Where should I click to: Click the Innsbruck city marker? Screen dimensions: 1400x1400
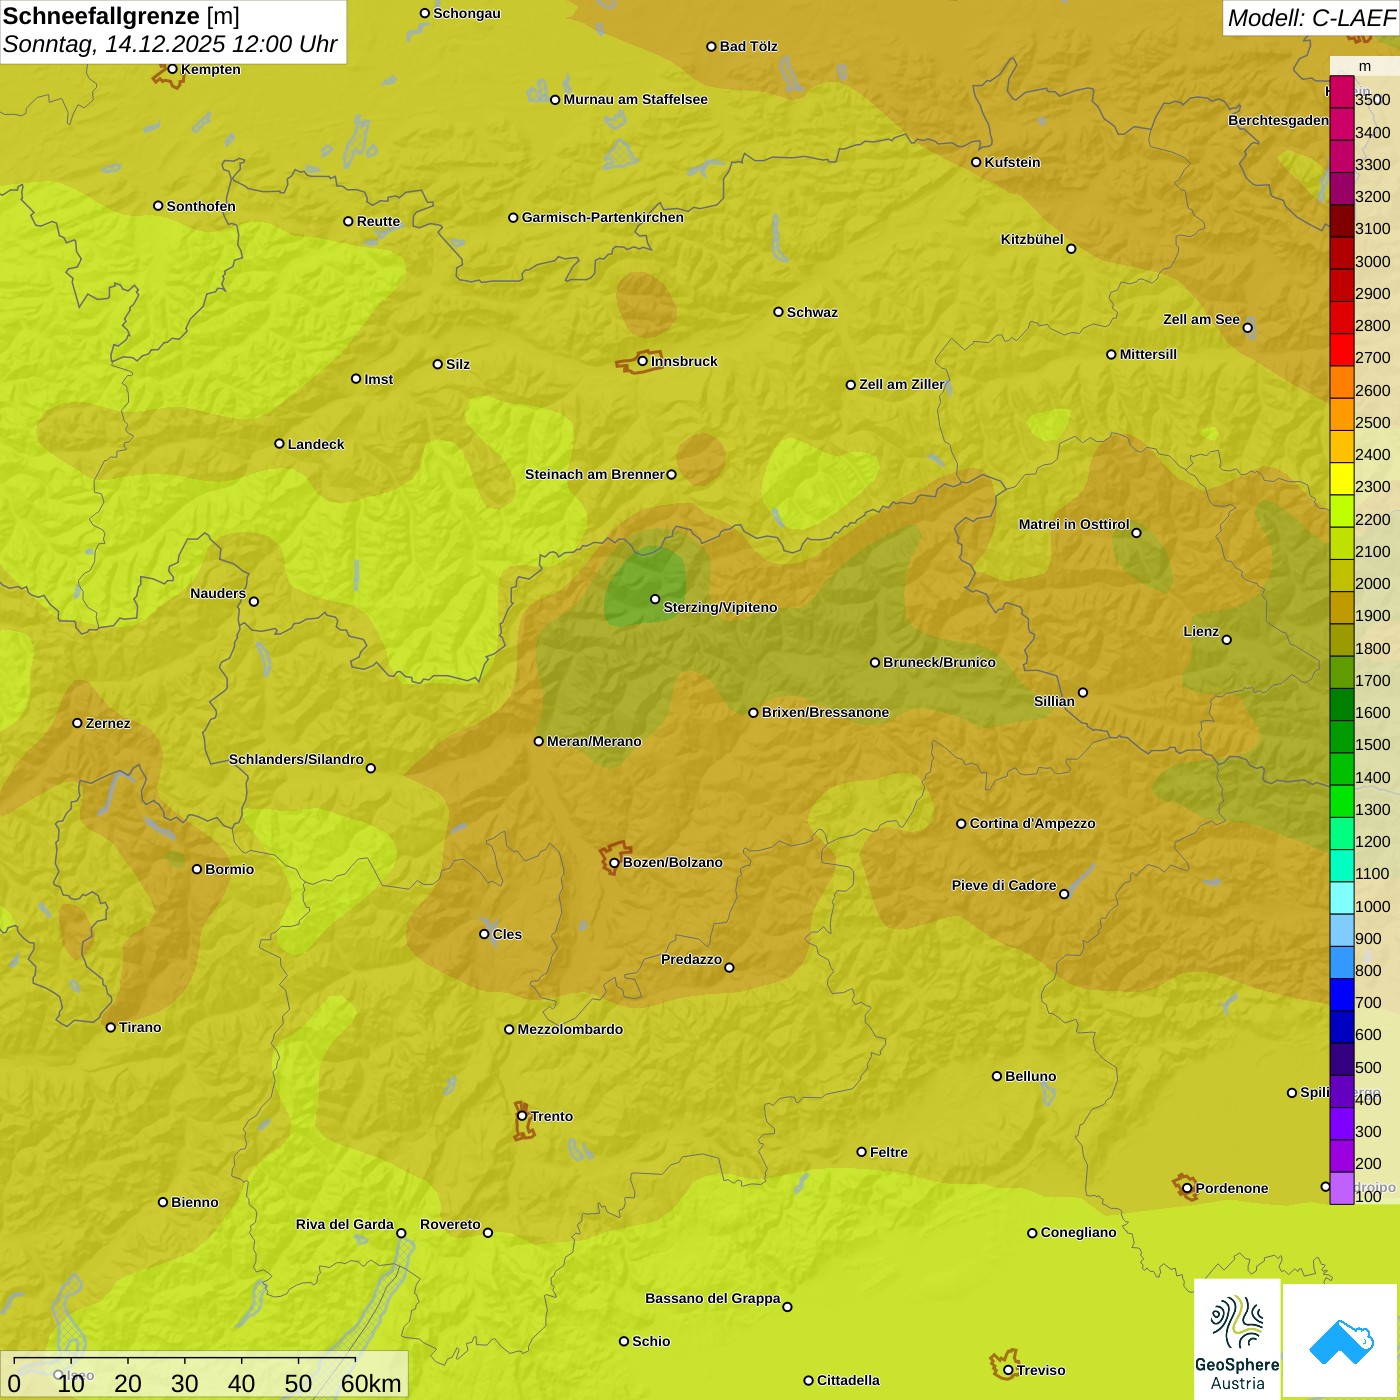[x=642, y=361]
